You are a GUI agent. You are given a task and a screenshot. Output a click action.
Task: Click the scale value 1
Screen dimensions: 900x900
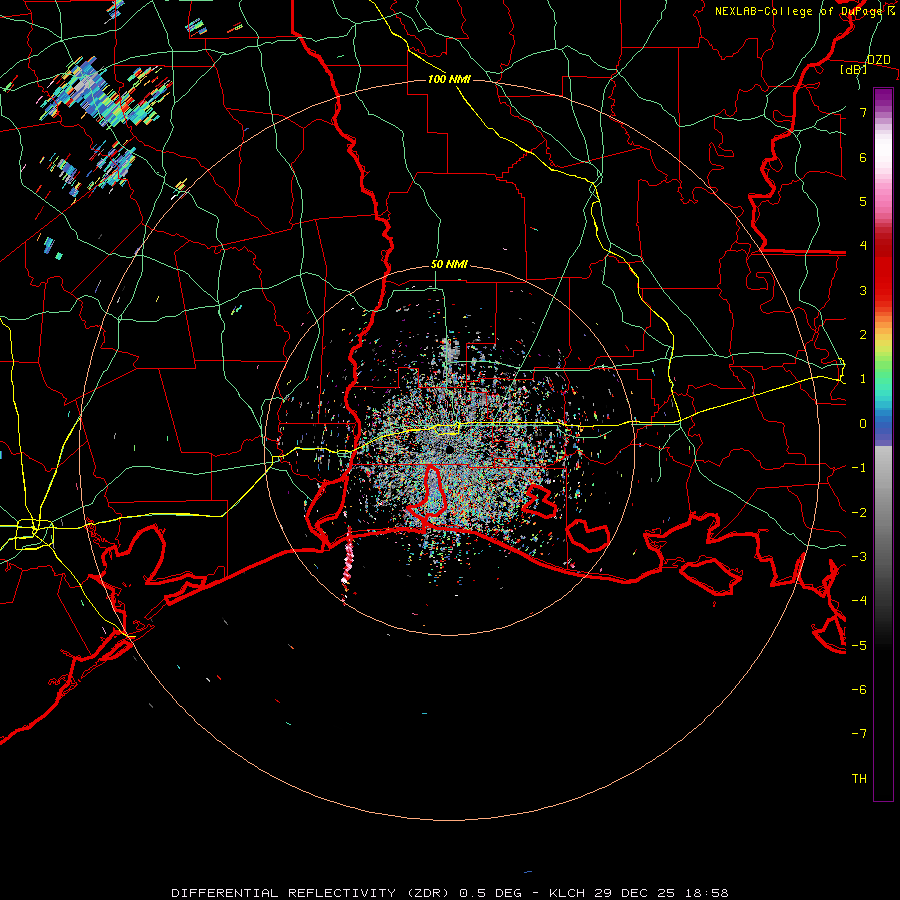click(863, 379)
